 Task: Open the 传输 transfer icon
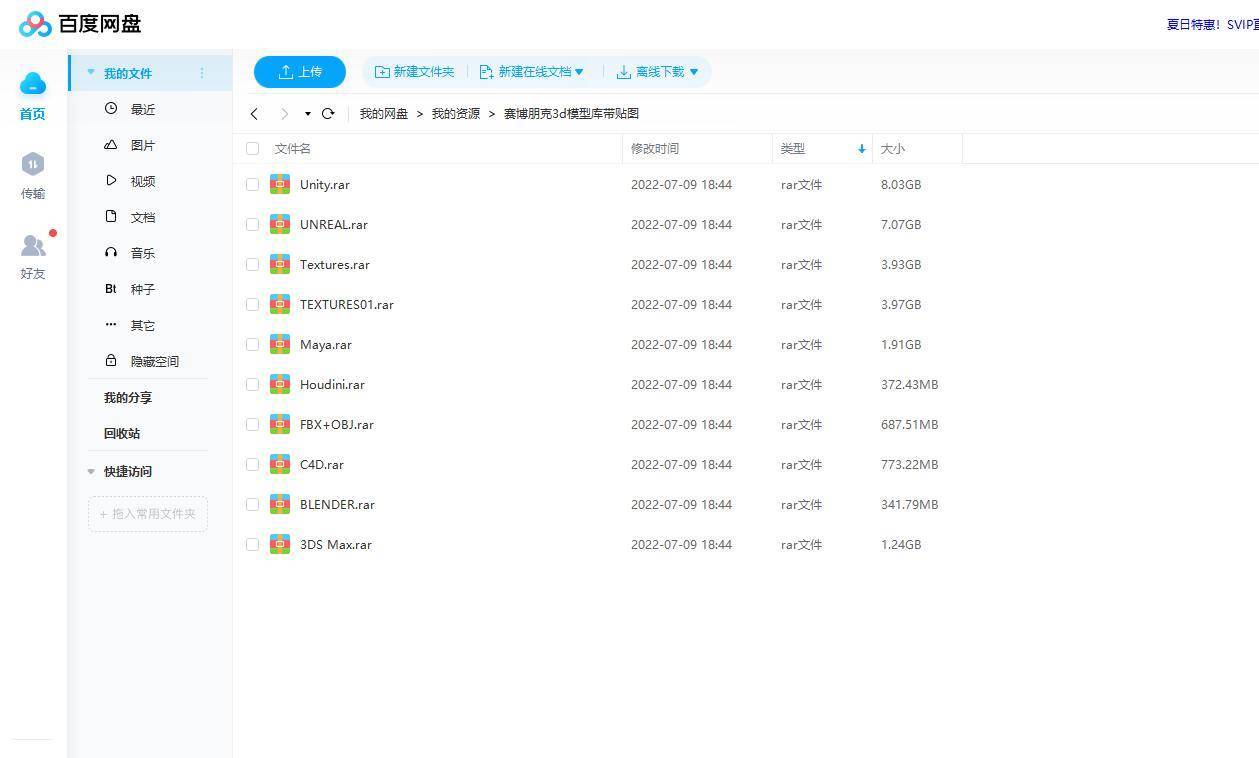pyautogui.click(x=33, y=164)
